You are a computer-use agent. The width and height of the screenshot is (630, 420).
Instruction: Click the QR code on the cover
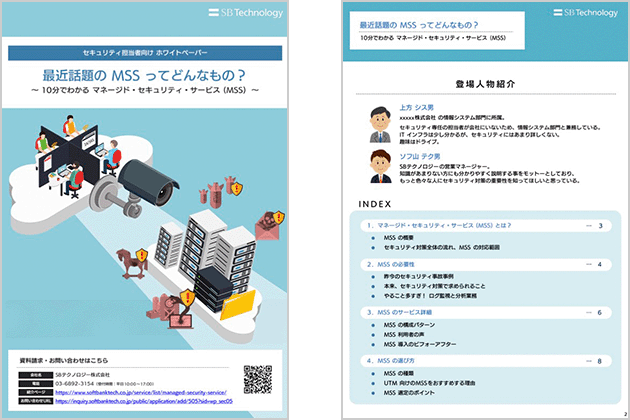click(257, 378)
